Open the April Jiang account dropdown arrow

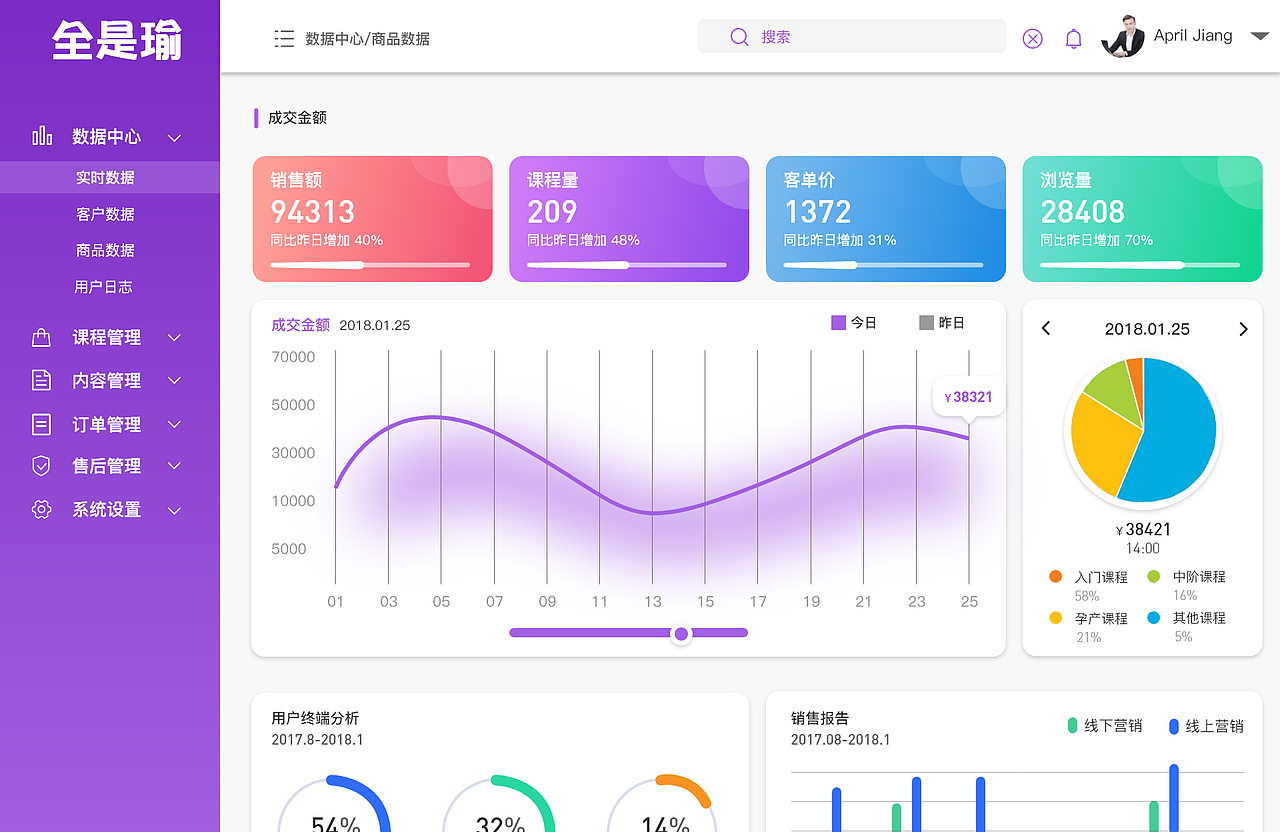(1260, 36)
